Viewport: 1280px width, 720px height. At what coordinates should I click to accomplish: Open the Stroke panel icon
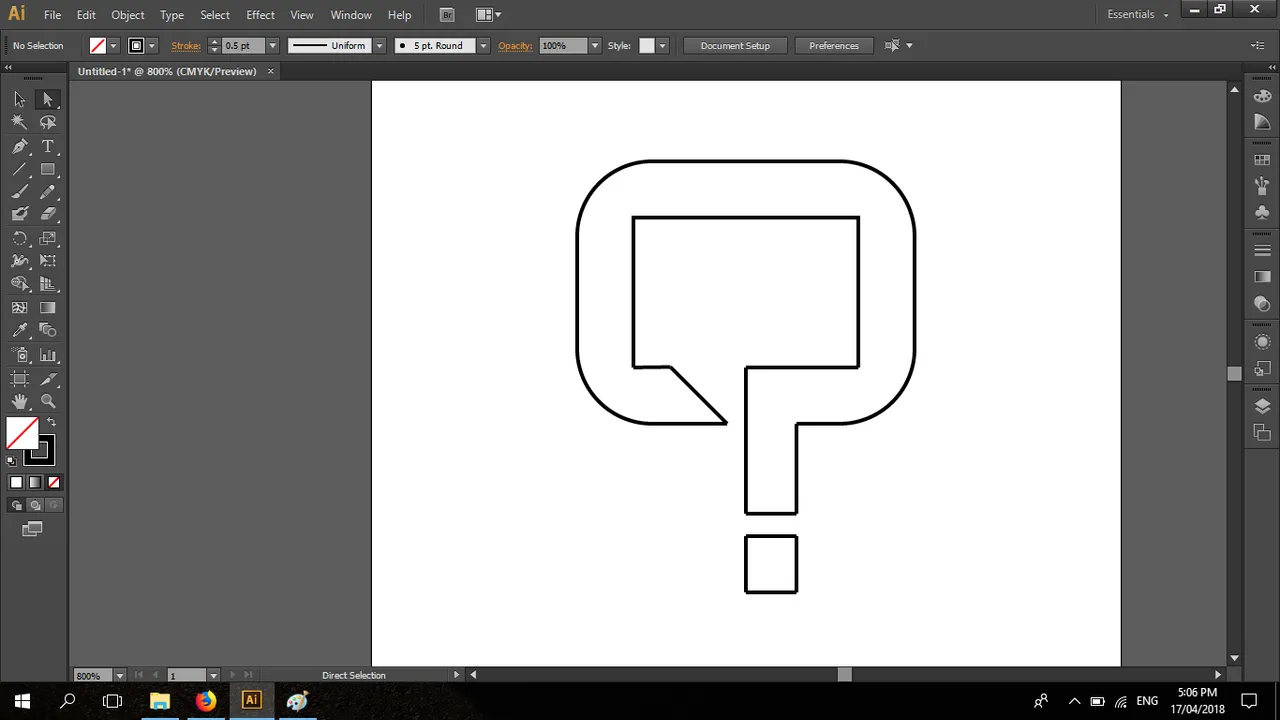point(1262,250)
